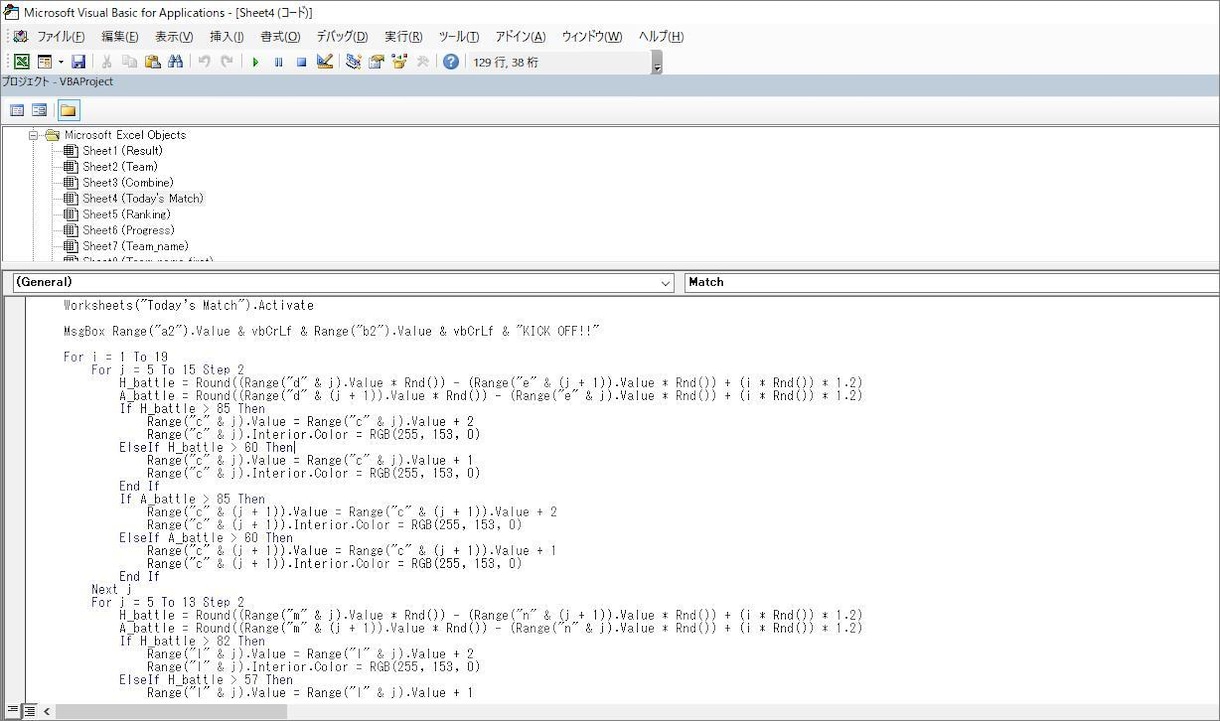Screen dimensions: 1220x721
Task: Stop execution with the Reset square icon
Action: click(301, 62)
